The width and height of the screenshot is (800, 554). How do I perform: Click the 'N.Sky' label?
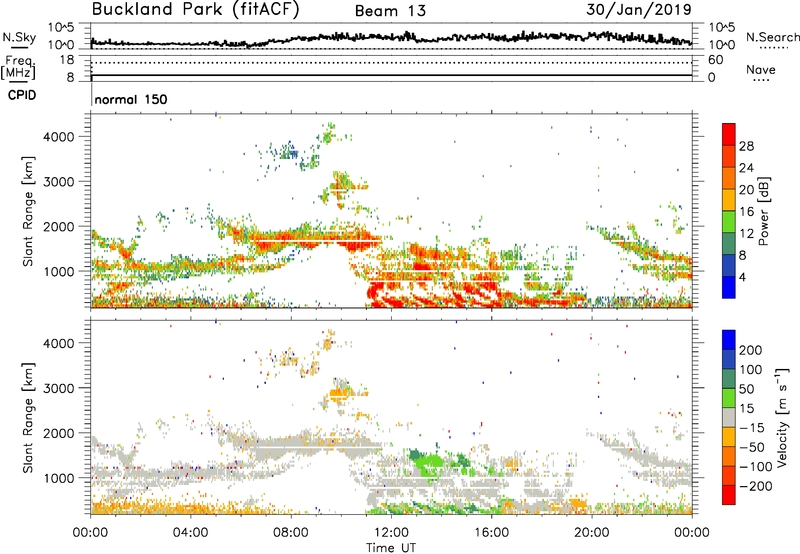click(x=19, y=38)
